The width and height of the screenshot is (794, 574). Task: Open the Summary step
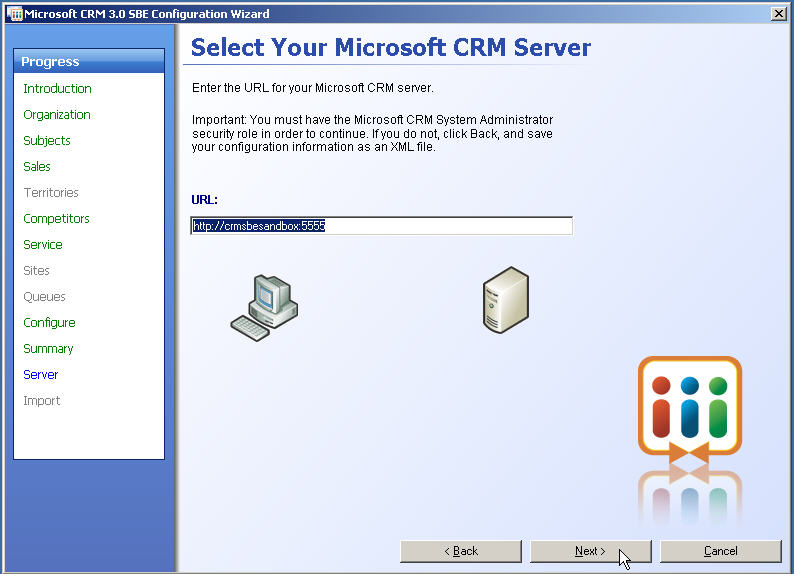[x=48, y=349]
